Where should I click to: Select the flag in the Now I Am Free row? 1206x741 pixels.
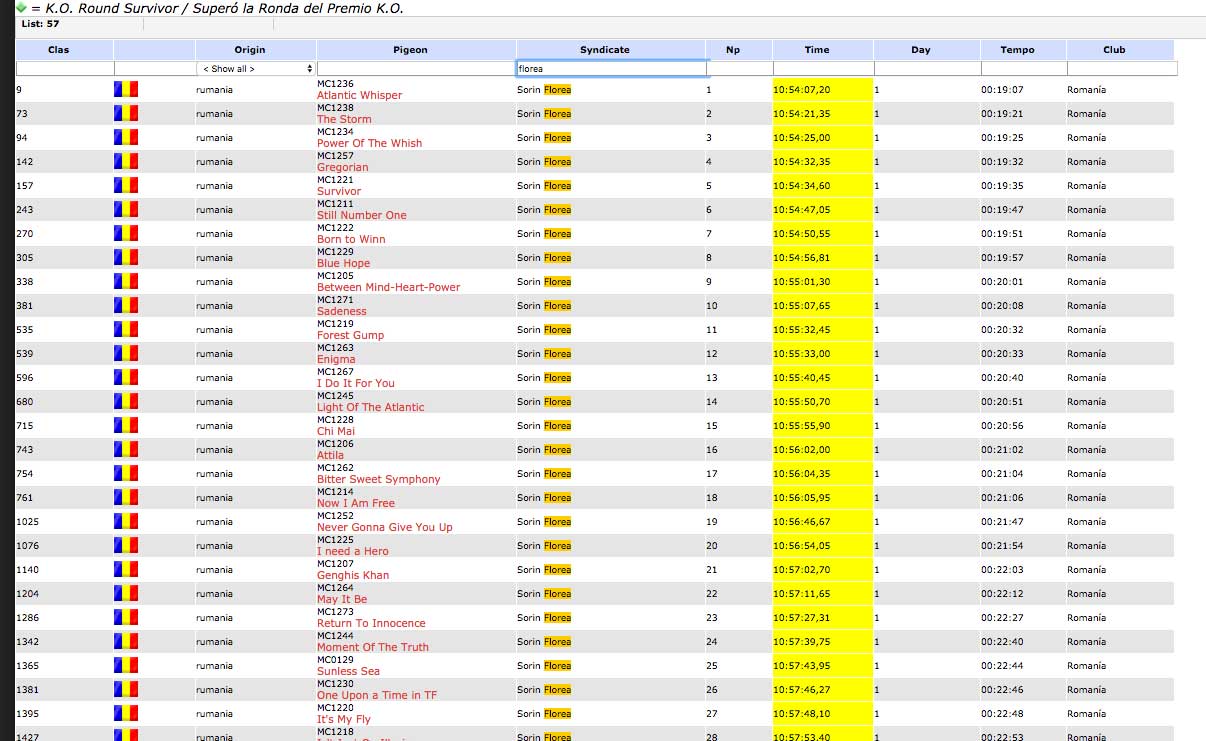[126, 497]
